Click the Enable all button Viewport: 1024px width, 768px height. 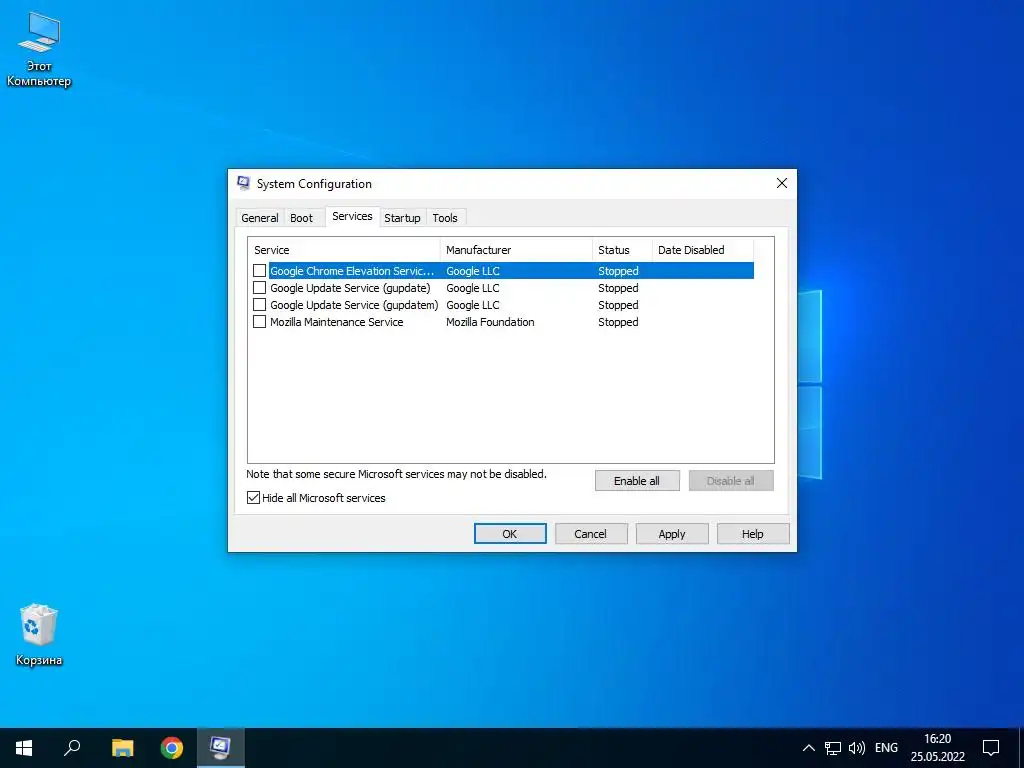tap(637, 481)
